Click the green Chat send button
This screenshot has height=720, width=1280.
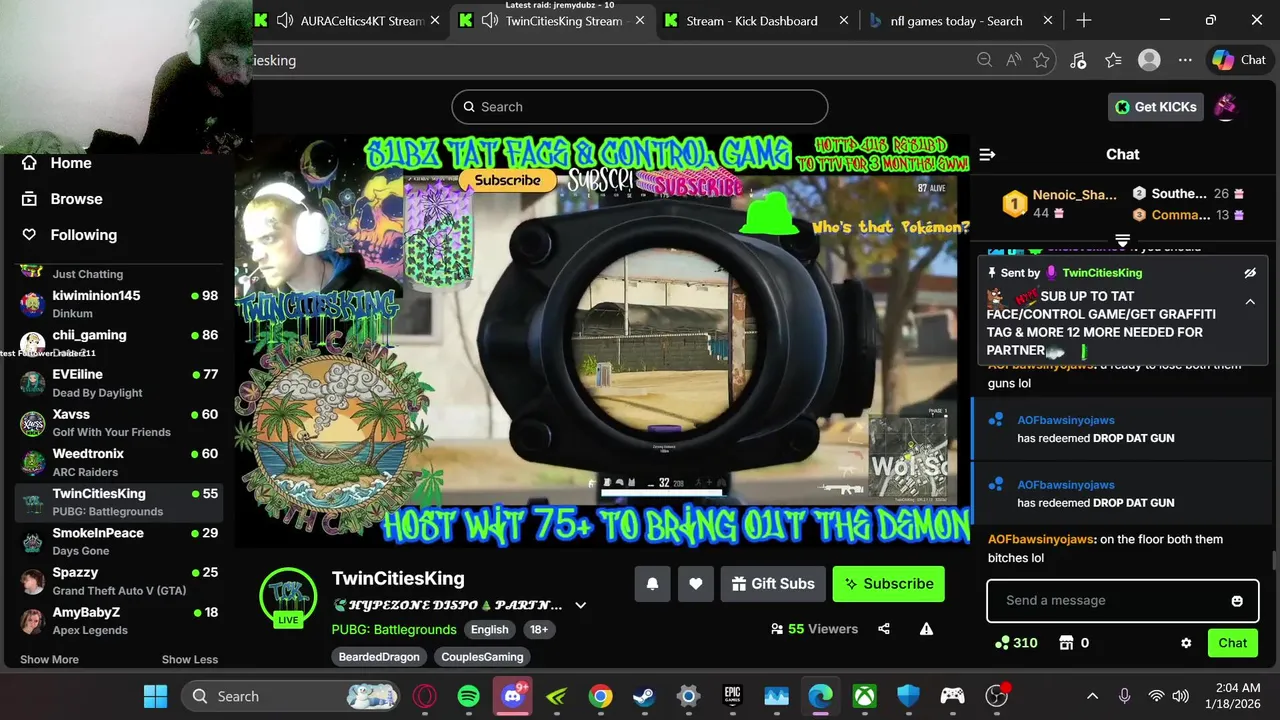pyautogui.click(x=1232, y=643)
